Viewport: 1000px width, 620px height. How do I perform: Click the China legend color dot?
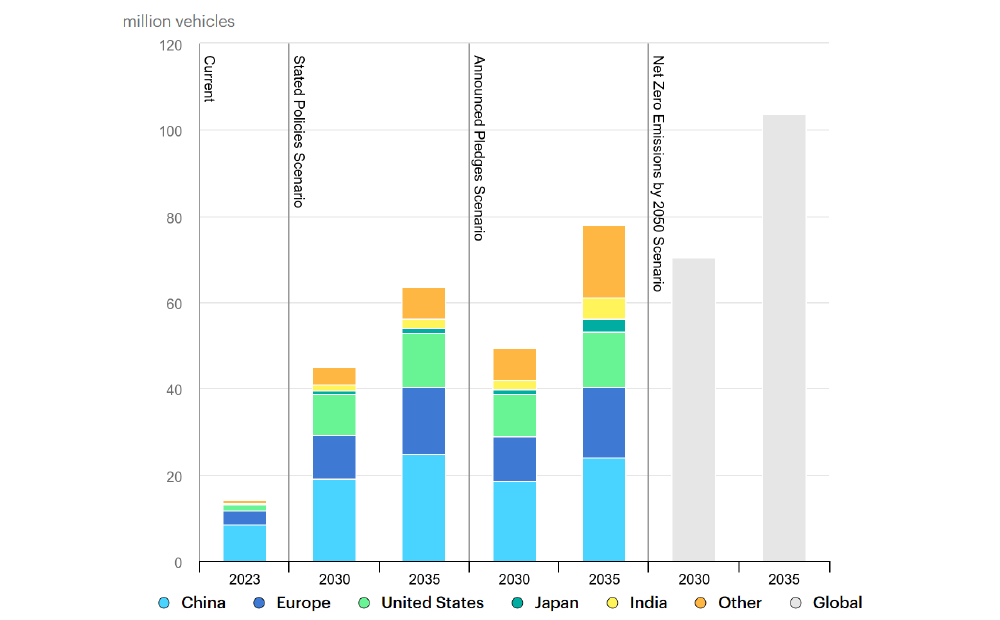pos(164,603)
